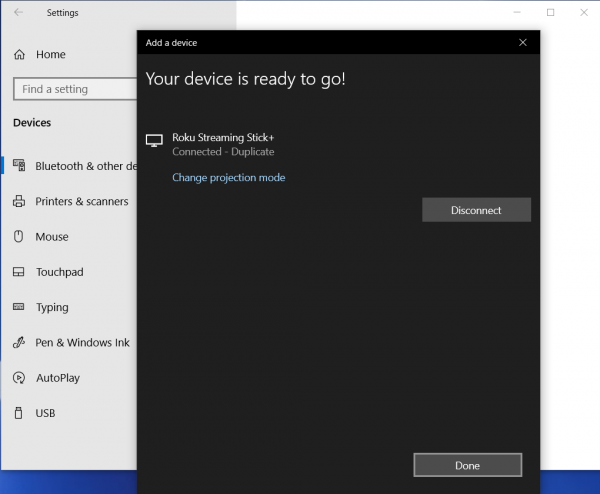This screenshot has height=494, width=600.
Task: Click the monitor icon beside Roku device
Action: pos(154,140)
